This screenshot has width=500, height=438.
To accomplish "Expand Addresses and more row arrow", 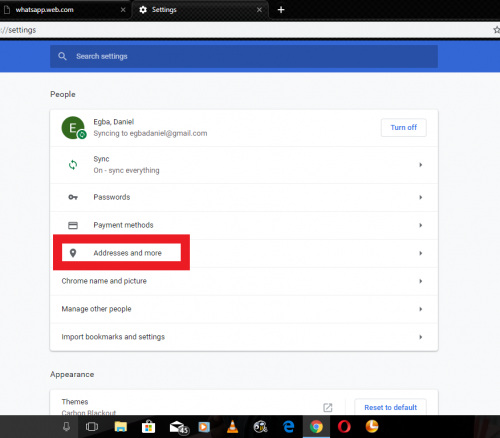I will (421, 253).
